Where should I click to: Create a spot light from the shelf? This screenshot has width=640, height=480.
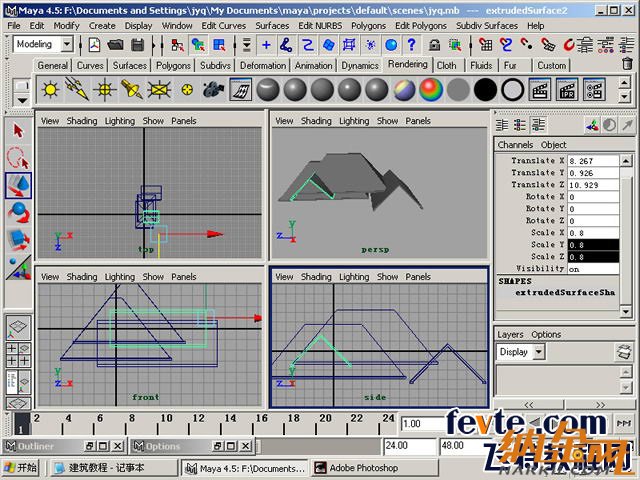(x=131, y=90)
